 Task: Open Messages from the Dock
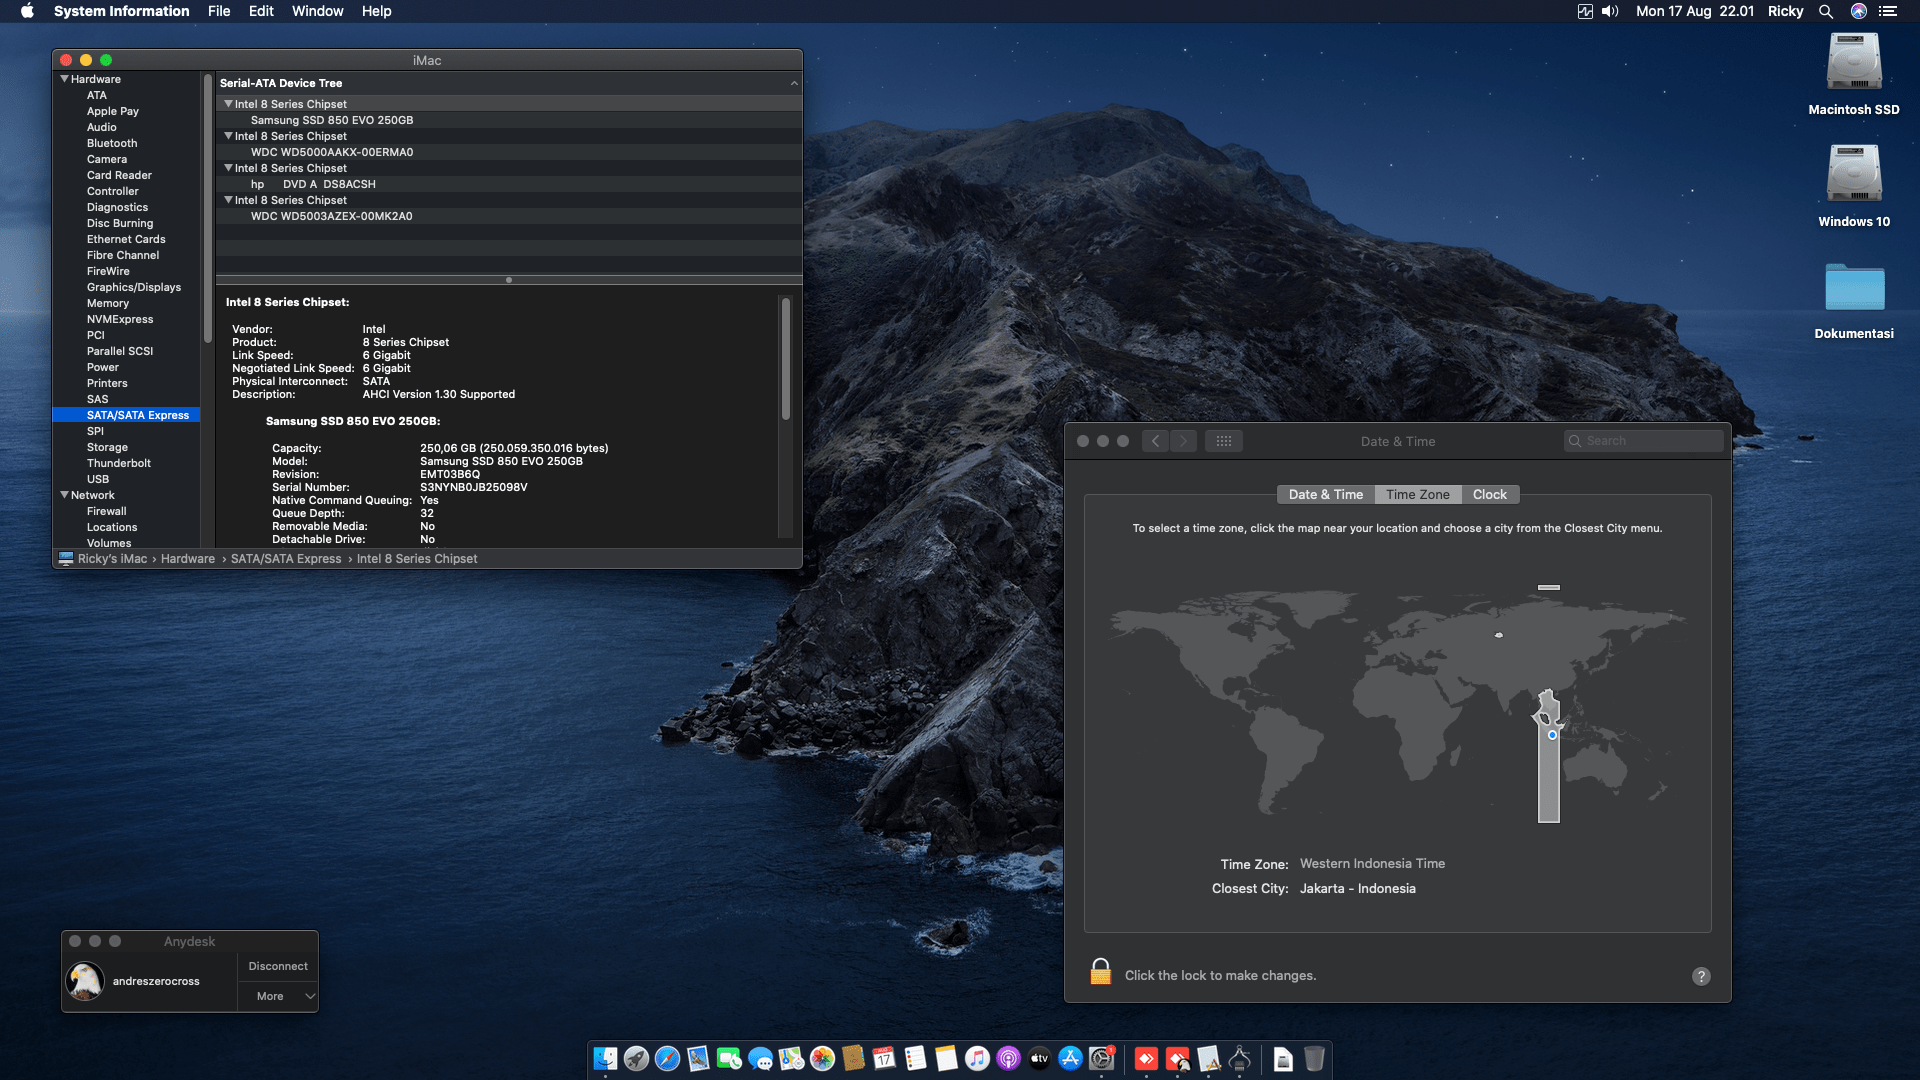click(760, 1058)
